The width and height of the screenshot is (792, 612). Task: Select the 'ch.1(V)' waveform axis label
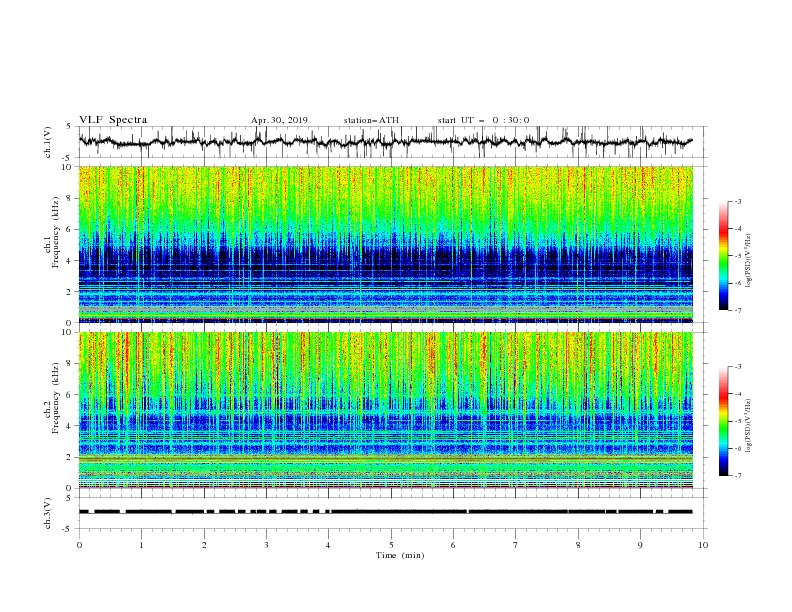pos(48,142)
